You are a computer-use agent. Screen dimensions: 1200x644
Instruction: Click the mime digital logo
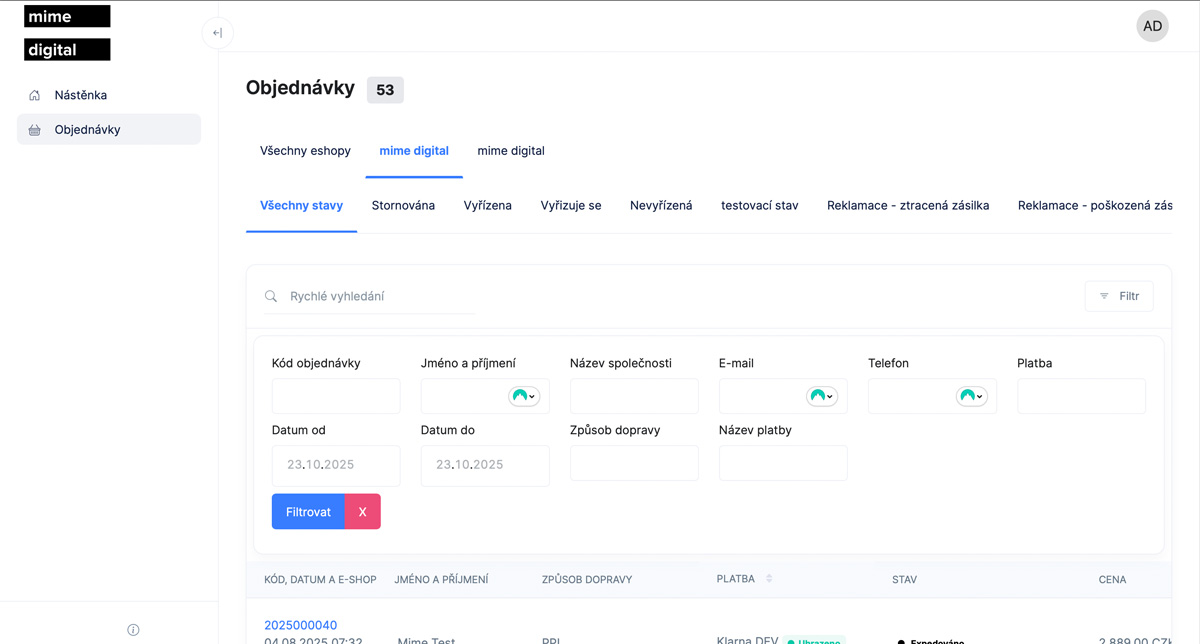pyautogui.click(x=67, y=33)
